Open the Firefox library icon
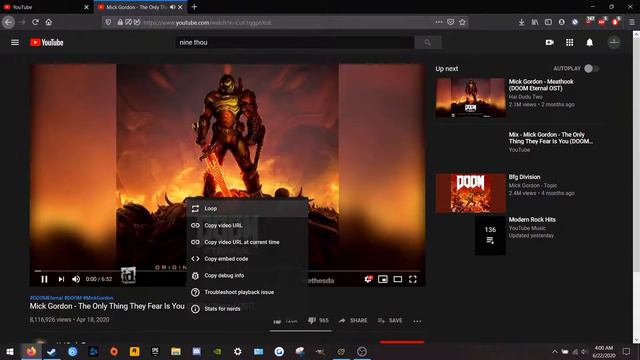This screenshot has width=640, height=360. pos(535,22)
